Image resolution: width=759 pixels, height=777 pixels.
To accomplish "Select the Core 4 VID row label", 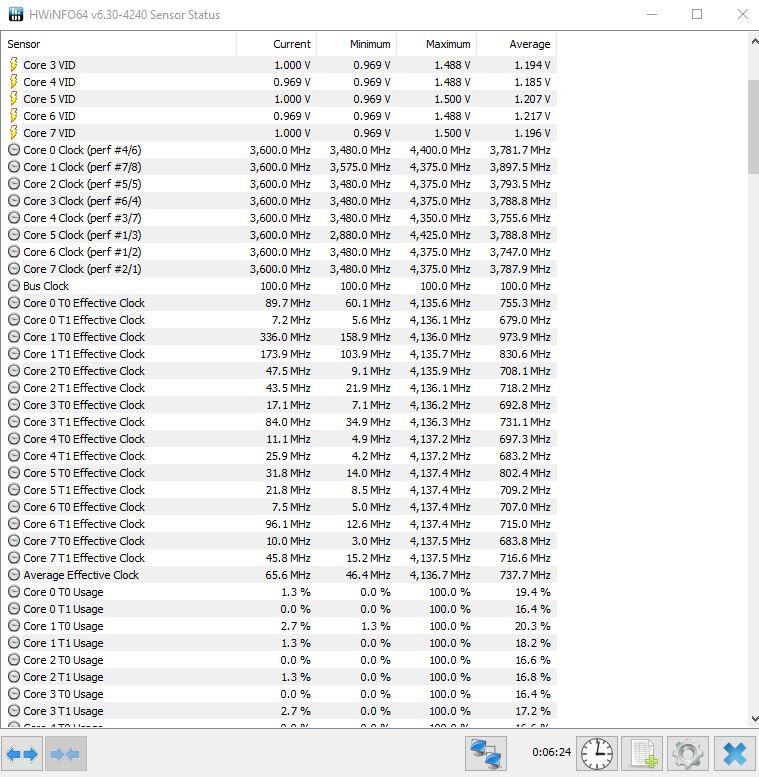I will click(50, 82).
